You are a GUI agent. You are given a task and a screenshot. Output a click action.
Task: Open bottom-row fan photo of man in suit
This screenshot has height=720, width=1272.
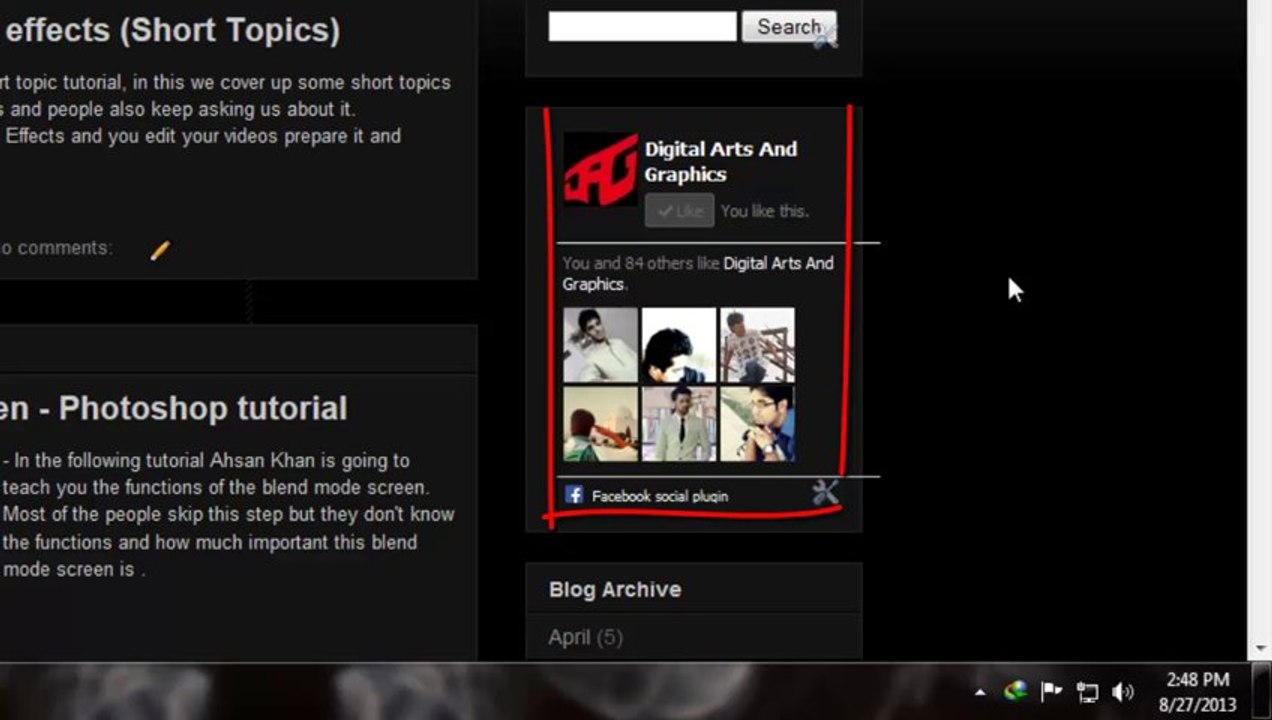click(x=679, y=424)
